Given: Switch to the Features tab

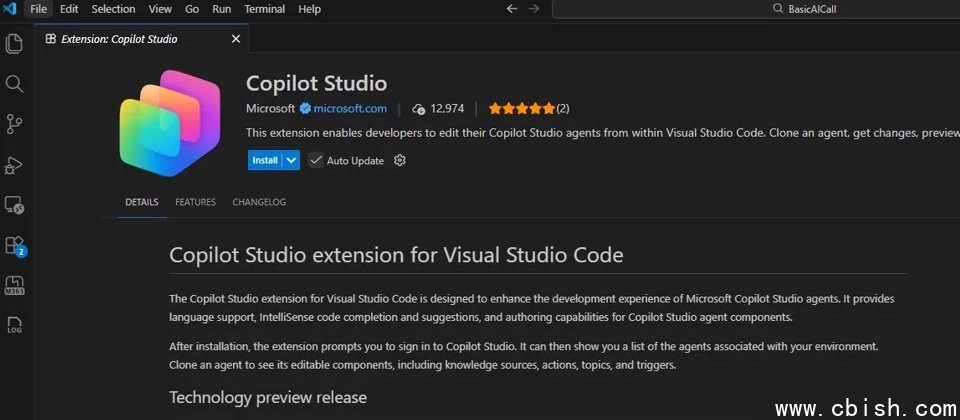Looking at the screenshot, I should click(x=195, y=202).
